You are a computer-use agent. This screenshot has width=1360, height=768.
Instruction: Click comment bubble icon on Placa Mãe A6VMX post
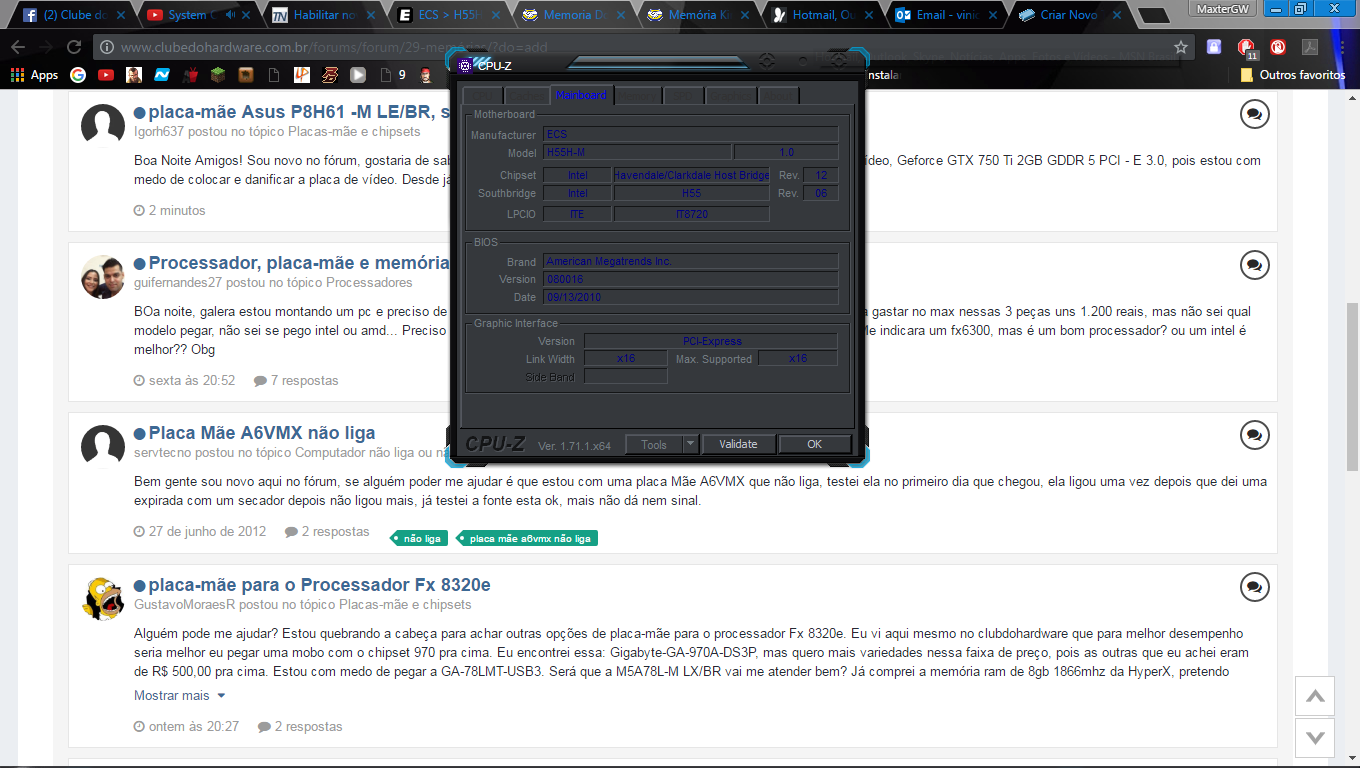(x=1254, y=435)
